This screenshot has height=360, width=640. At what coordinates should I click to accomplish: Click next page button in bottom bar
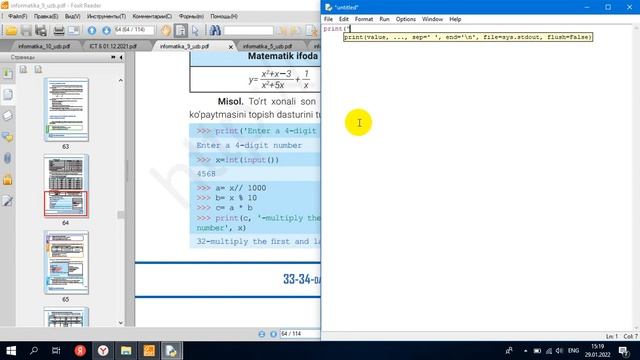tap(273, 334)
